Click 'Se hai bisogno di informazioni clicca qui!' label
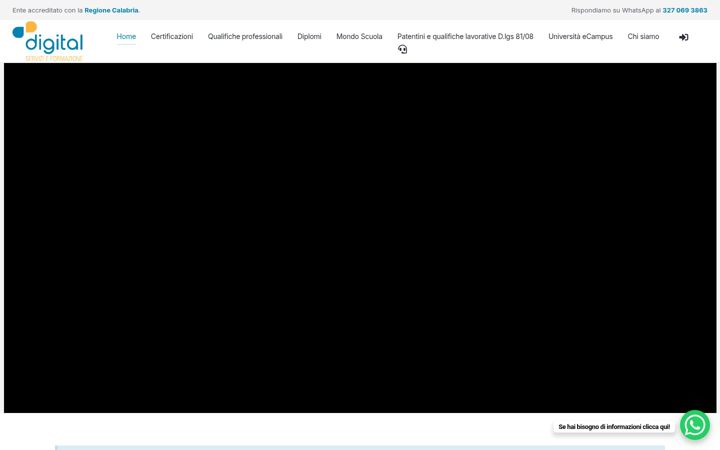The width and height of the screenshot is (720, 450). [x=614, y=427]
